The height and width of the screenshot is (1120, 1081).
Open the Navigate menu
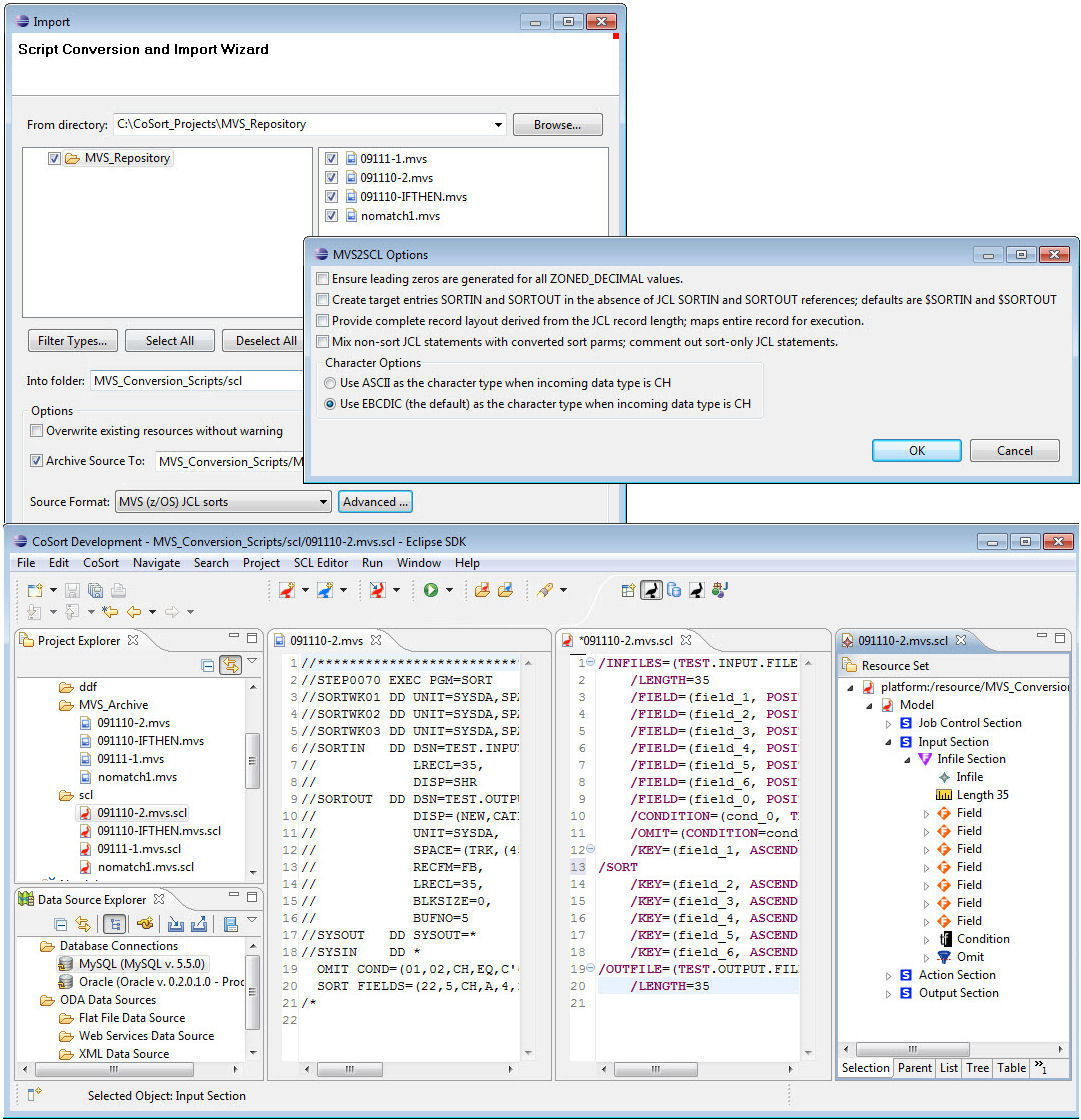coord(156,563)
